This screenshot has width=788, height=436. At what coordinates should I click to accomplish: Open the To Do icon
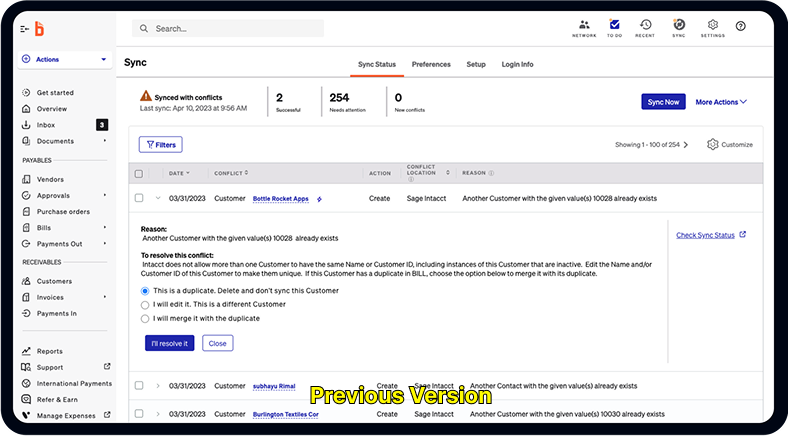pyautogui.click(x=614, y=29)
